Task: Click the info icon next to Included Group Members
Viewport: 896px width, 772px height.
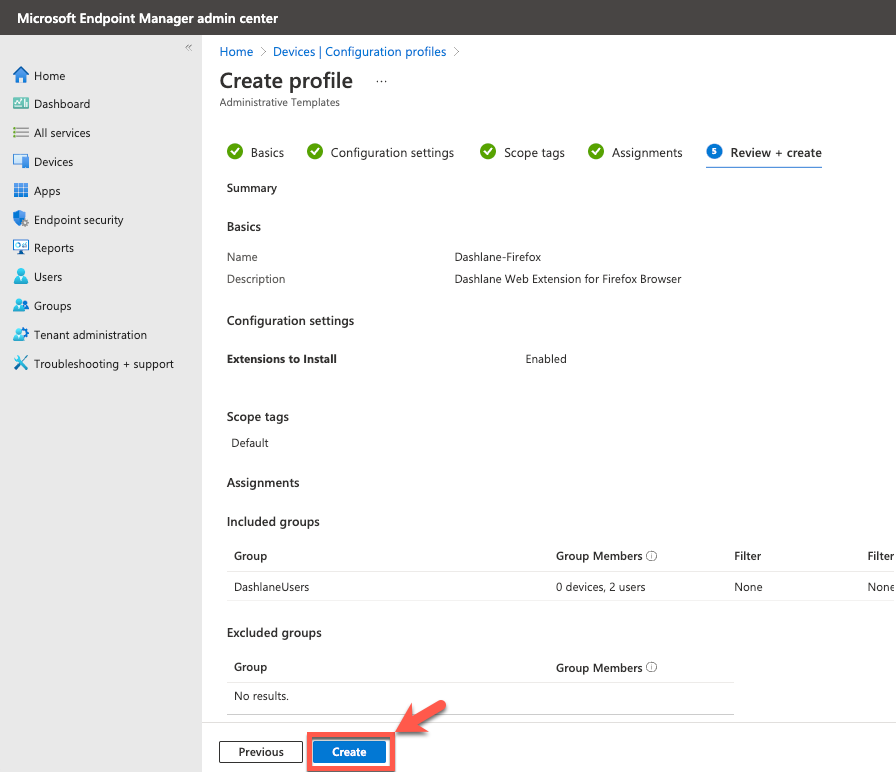Action: (651, 555)
